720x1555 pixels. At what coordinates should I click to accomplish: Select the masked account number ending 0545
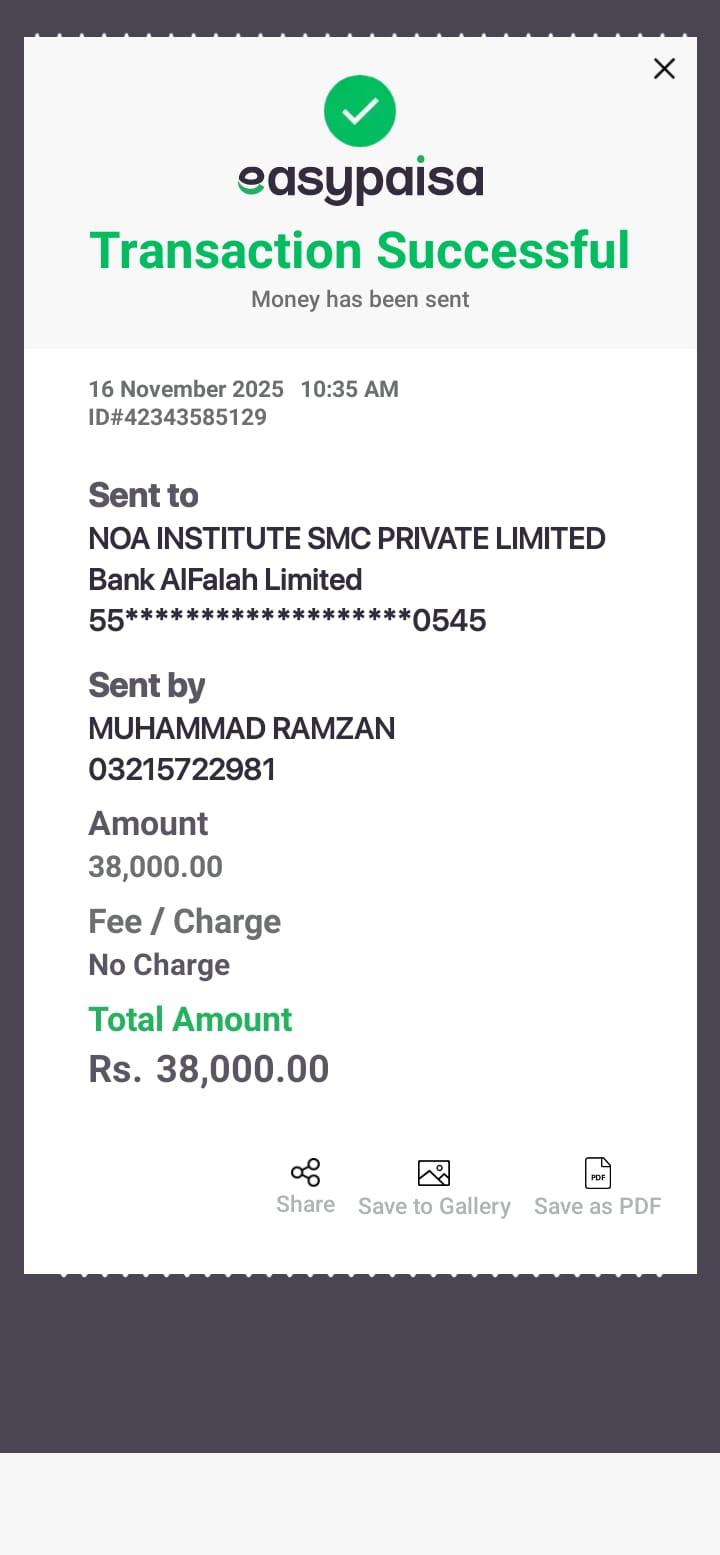(287, 621)
